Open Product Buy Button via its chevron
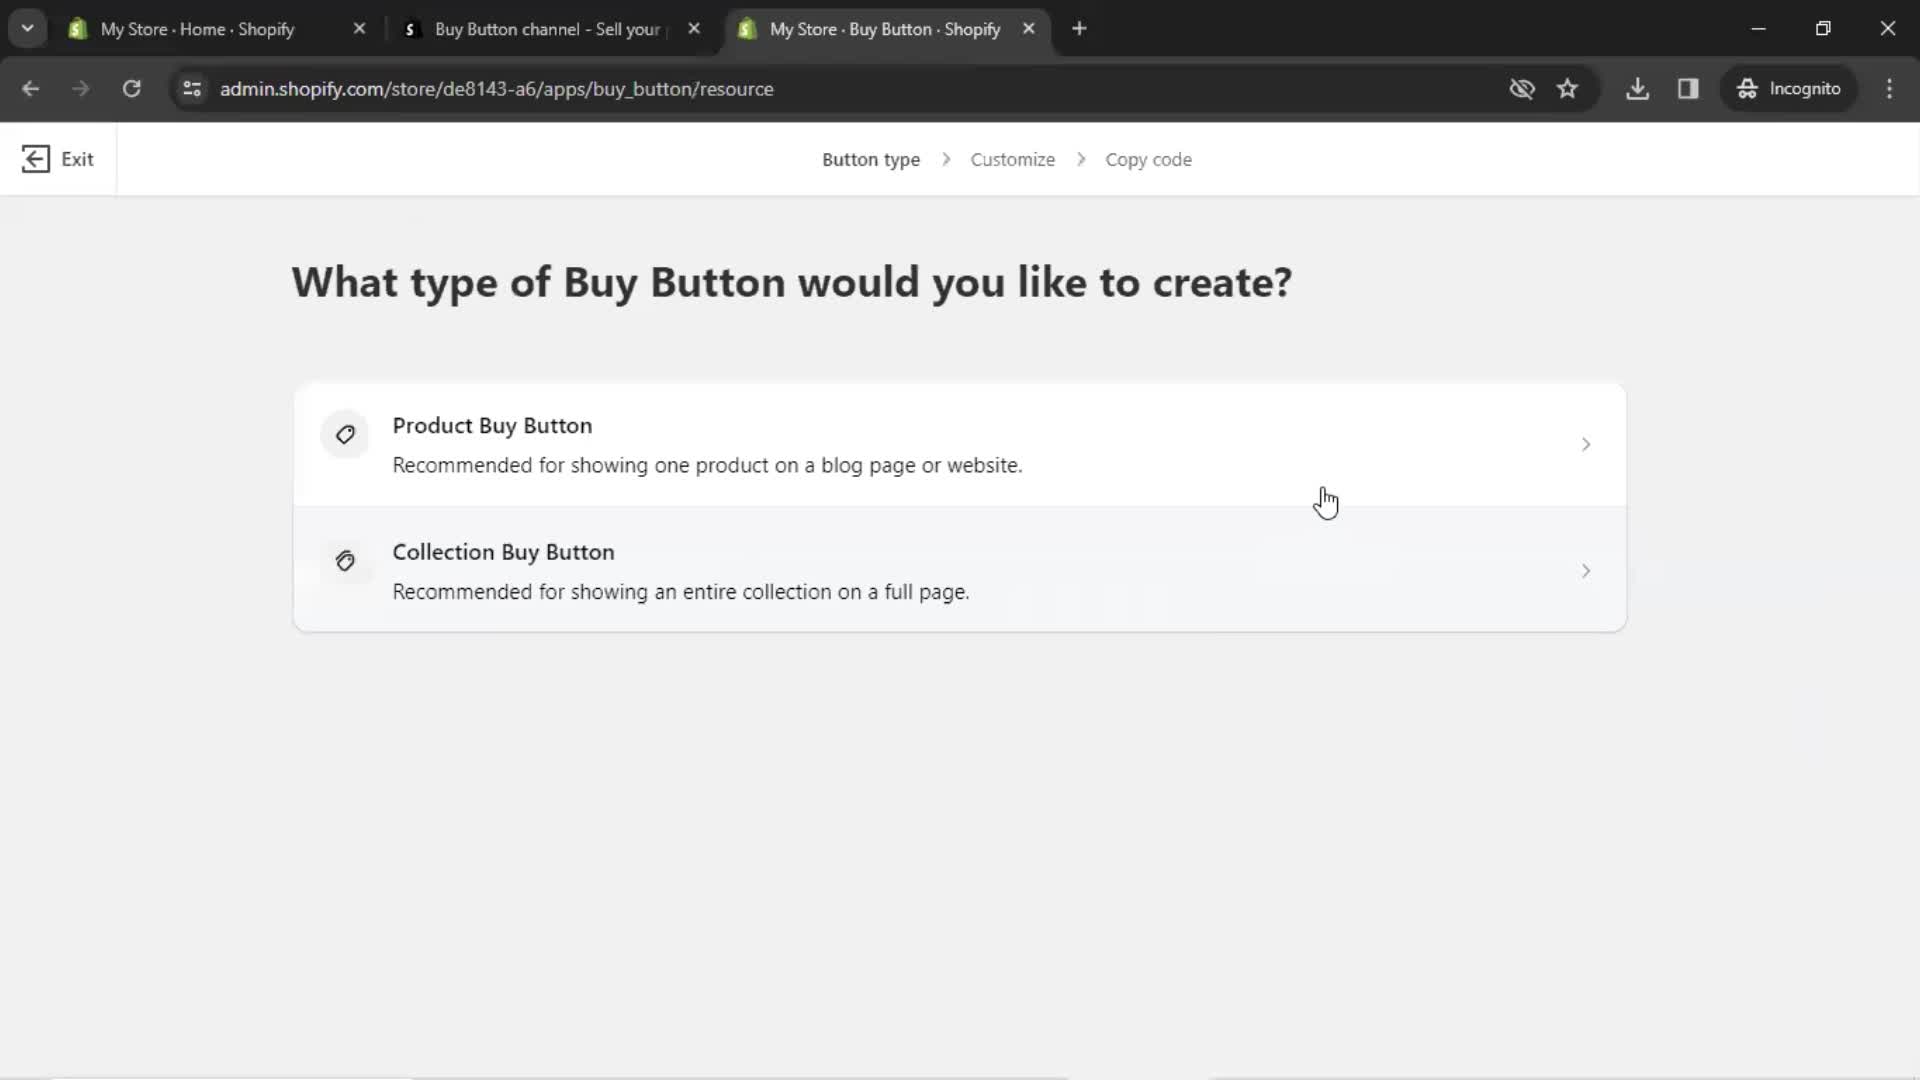 (x=1586, y=444)
